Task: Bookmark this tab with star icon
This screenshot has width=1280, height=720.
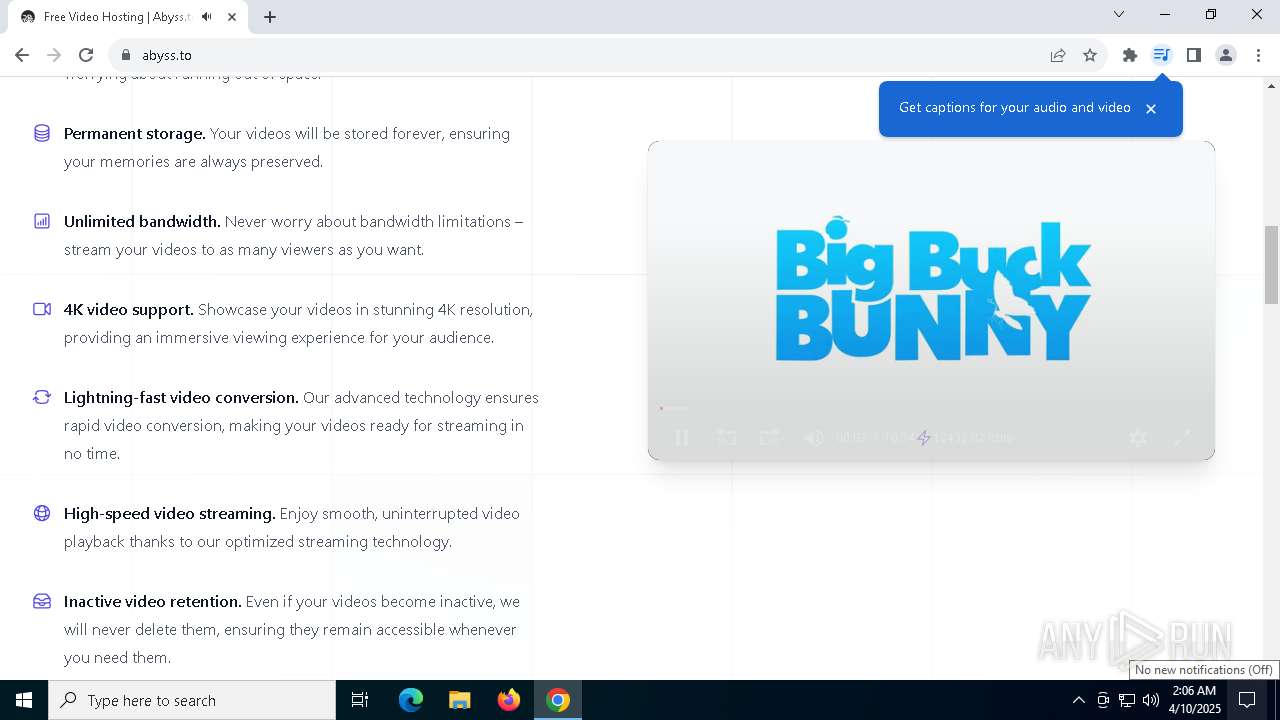Action: (x=1090, y=55)
